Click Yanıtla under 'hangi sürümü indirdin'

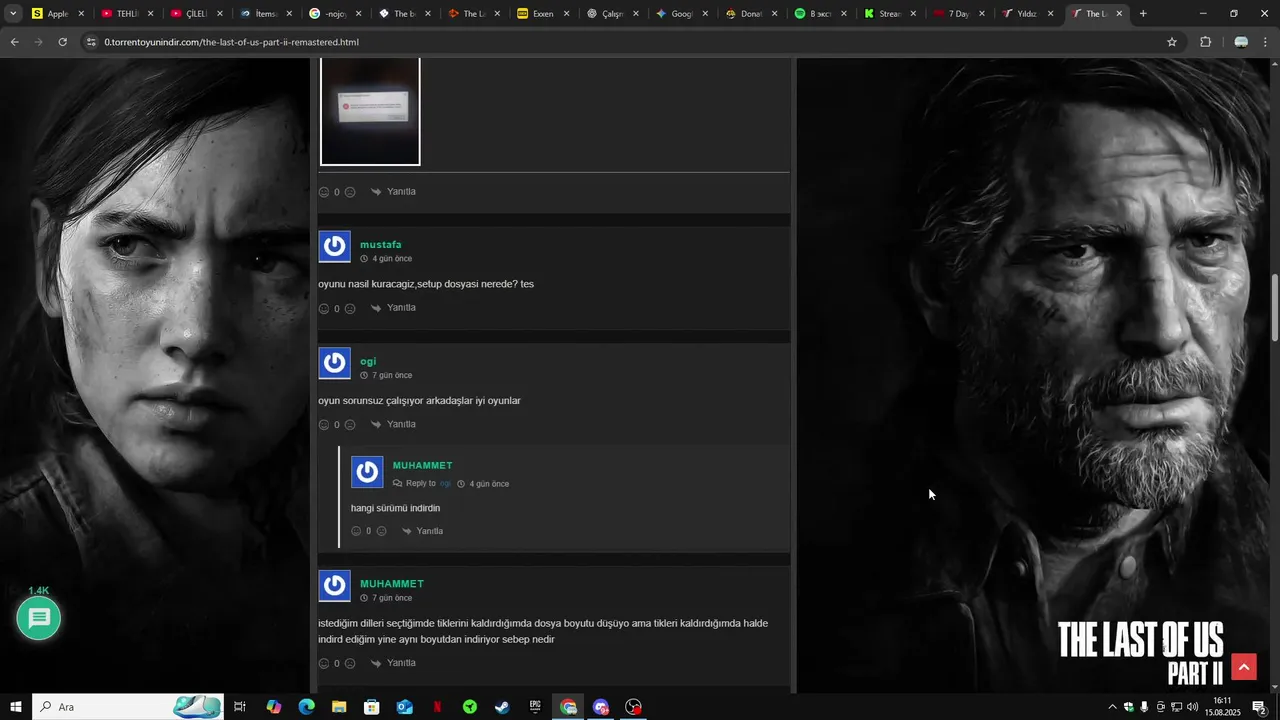(423, 531)
